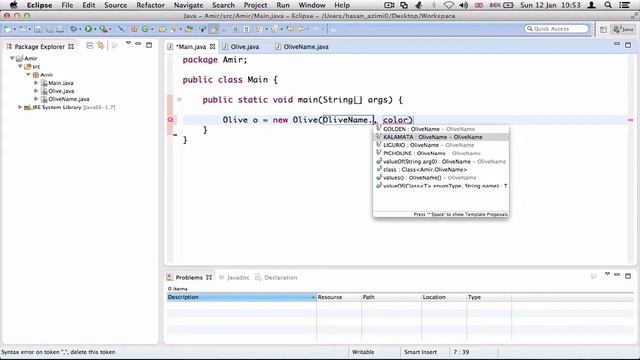Click the New file toolbar icon
This screenshot has width=640, height=360.
[x=8, y=29]
